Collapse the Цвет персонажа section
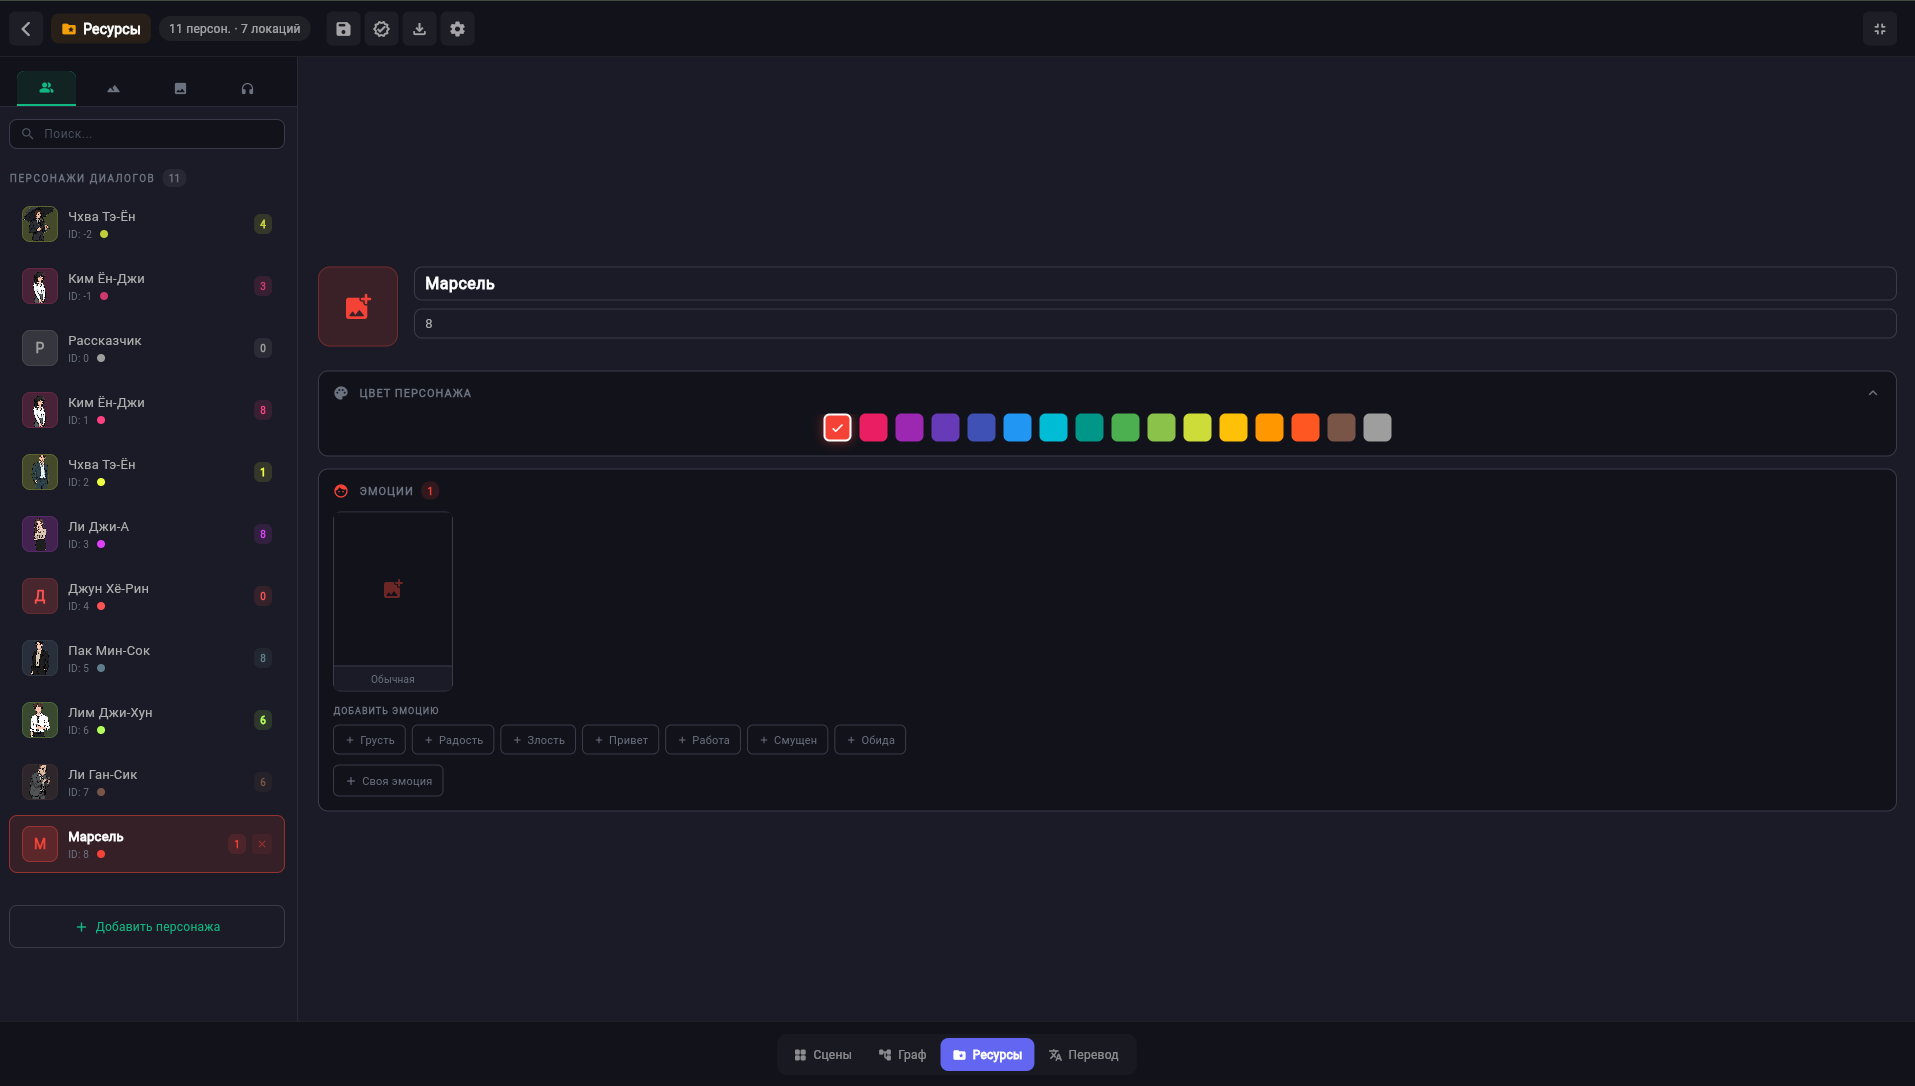The image size is (1915, 1086). pyautogui.click(x=1873, y=393)
